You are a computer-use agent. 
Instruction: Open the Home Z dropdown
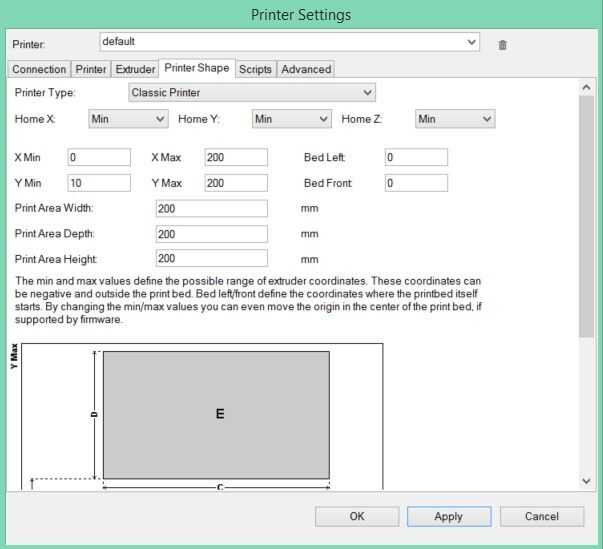click(x=455, y=119)
